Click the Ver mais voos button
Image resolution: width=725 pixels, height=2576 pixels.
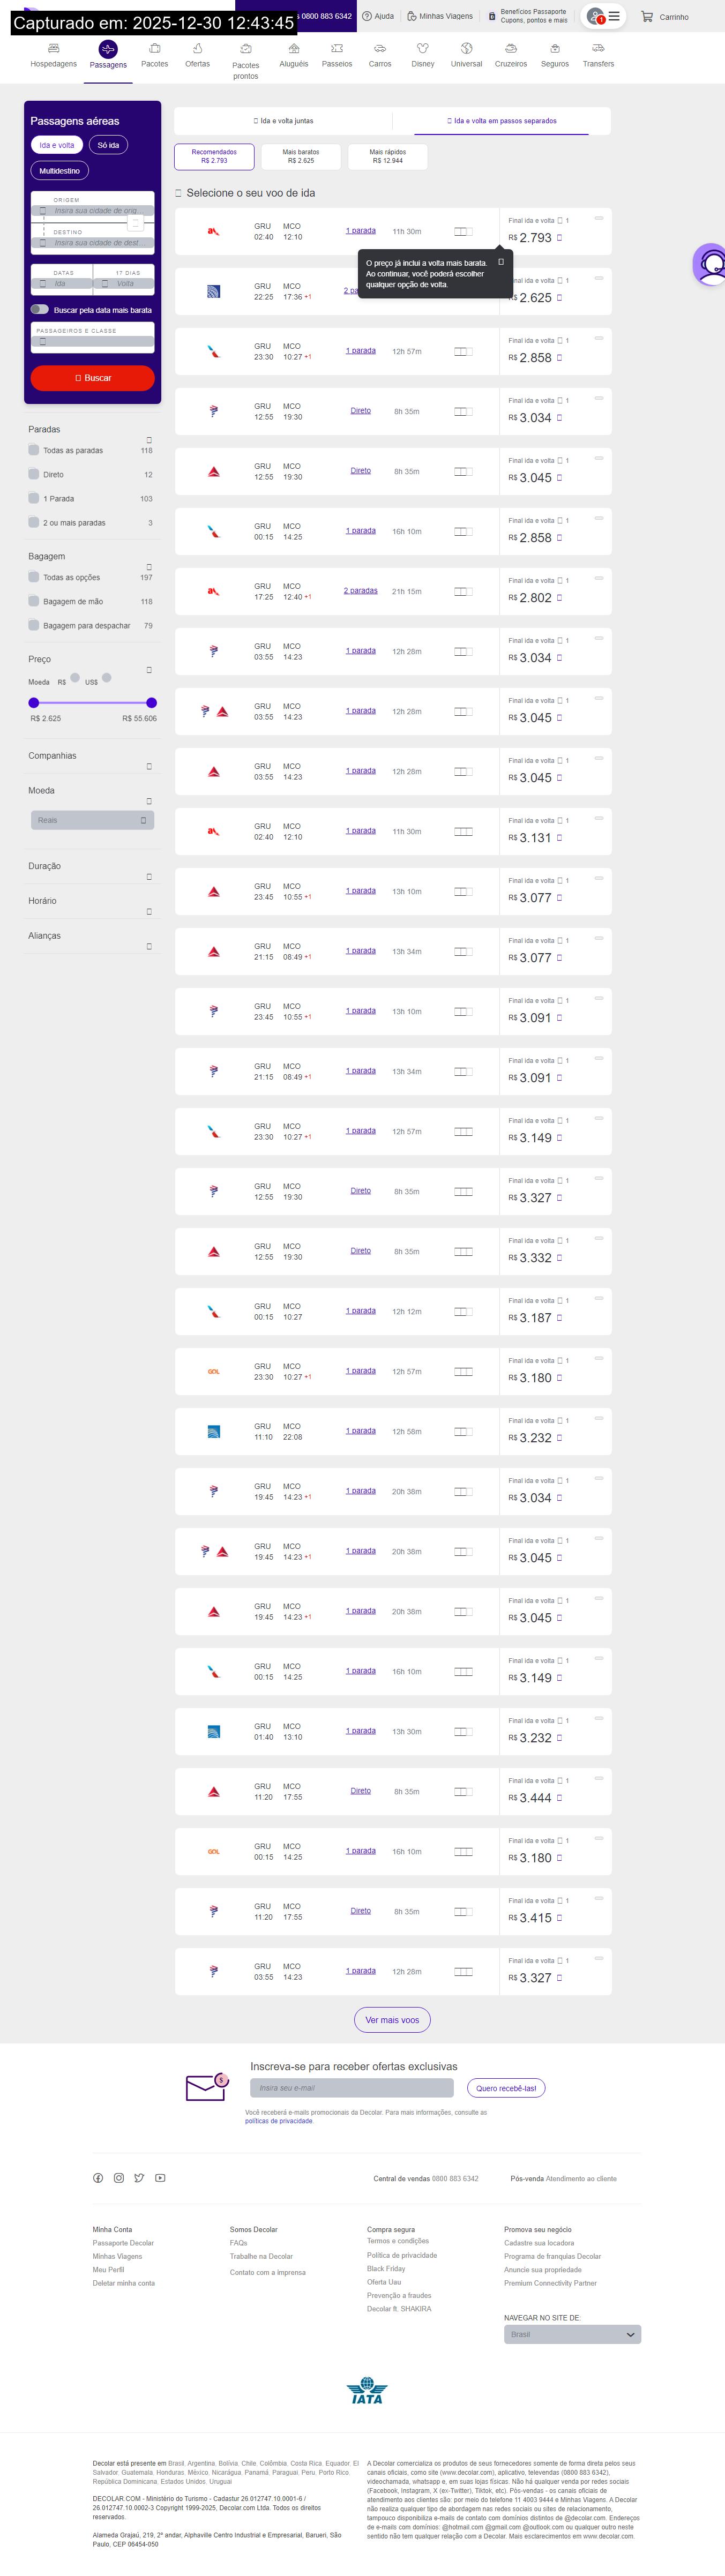tap(392, 2020)
